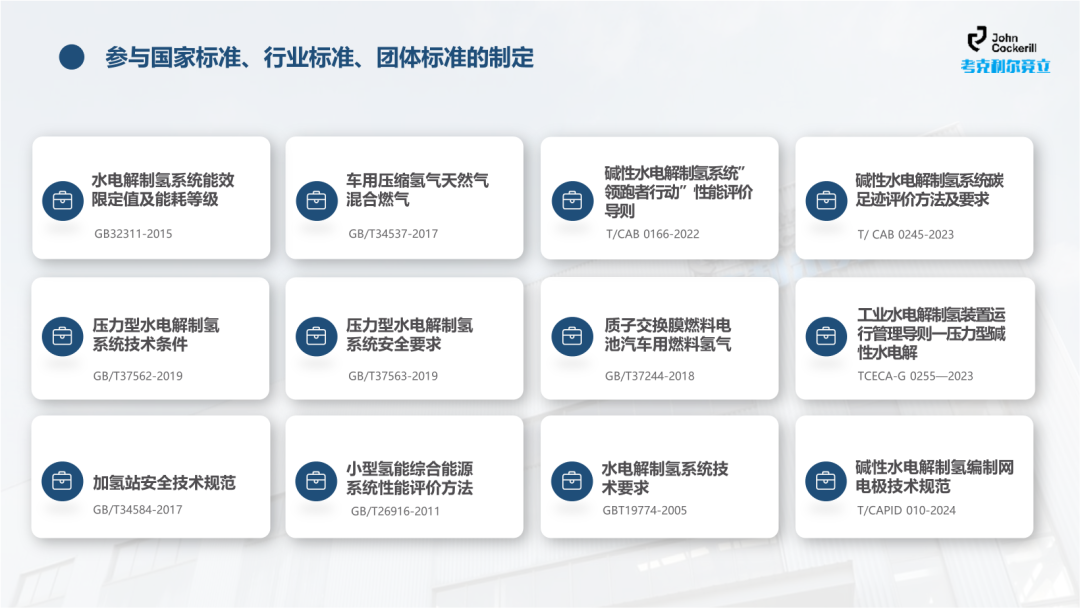Click standard number TCECA-G 0255—2023

pyautogui.click(x=915, y=376)
